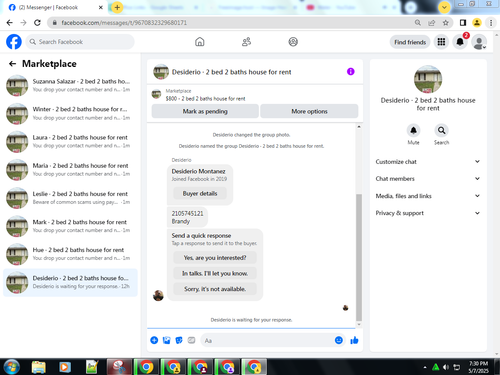This screenshot has width=500, height=375.
Task: Select Desiderio conversation in list
Action: coord(70,282)
